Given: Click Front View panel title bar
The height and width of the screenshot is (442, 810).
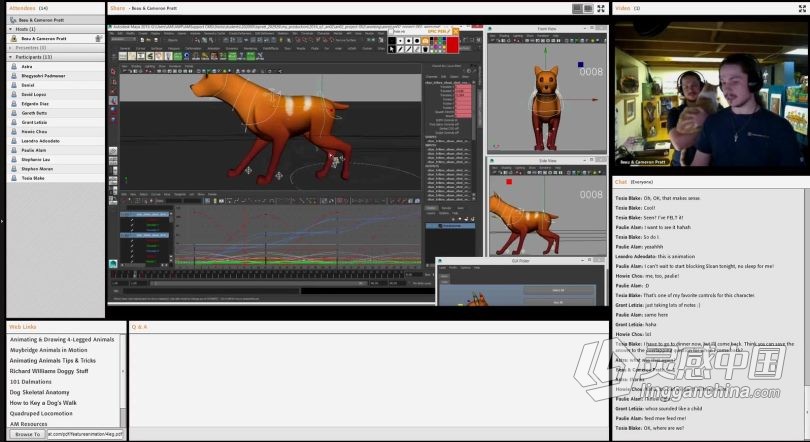Looking at the screenshot, I should (547, 29).
